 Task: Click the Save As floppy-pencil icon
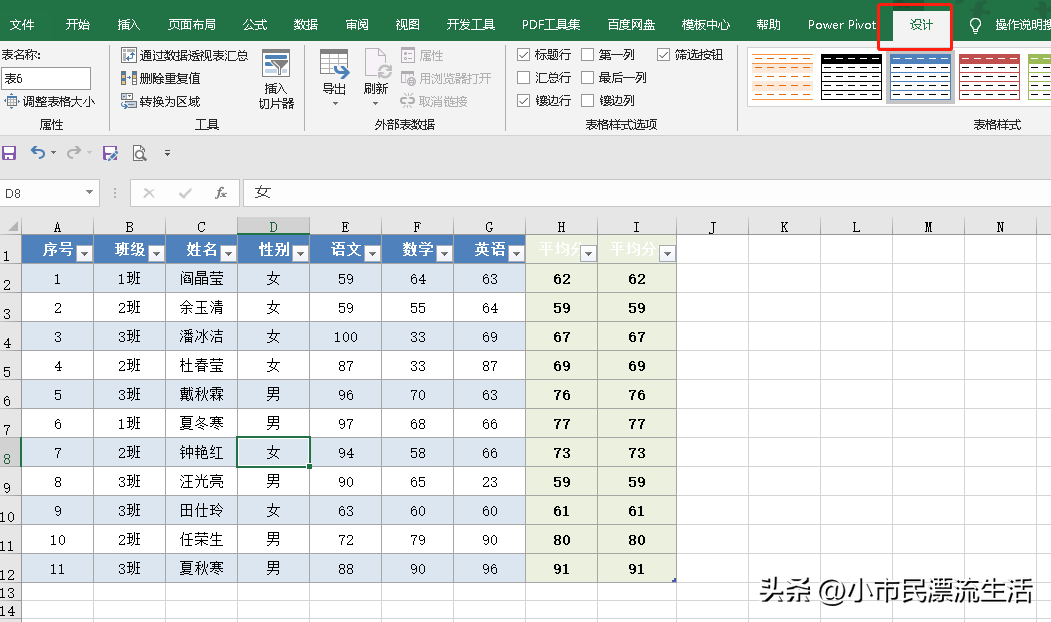coord(110,153)
